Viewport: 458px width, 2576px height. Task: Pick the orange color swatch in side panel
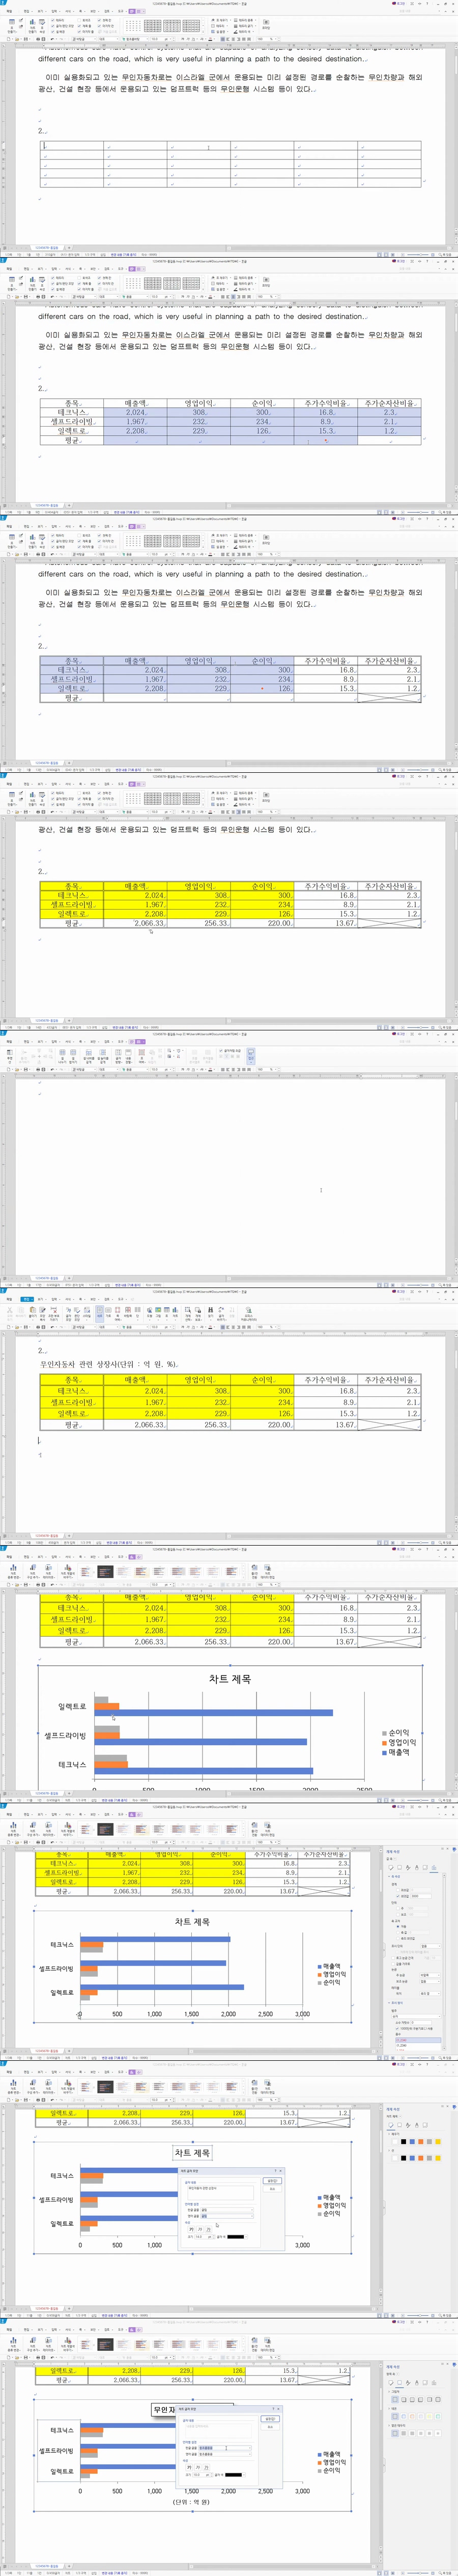click(421, 2141)
